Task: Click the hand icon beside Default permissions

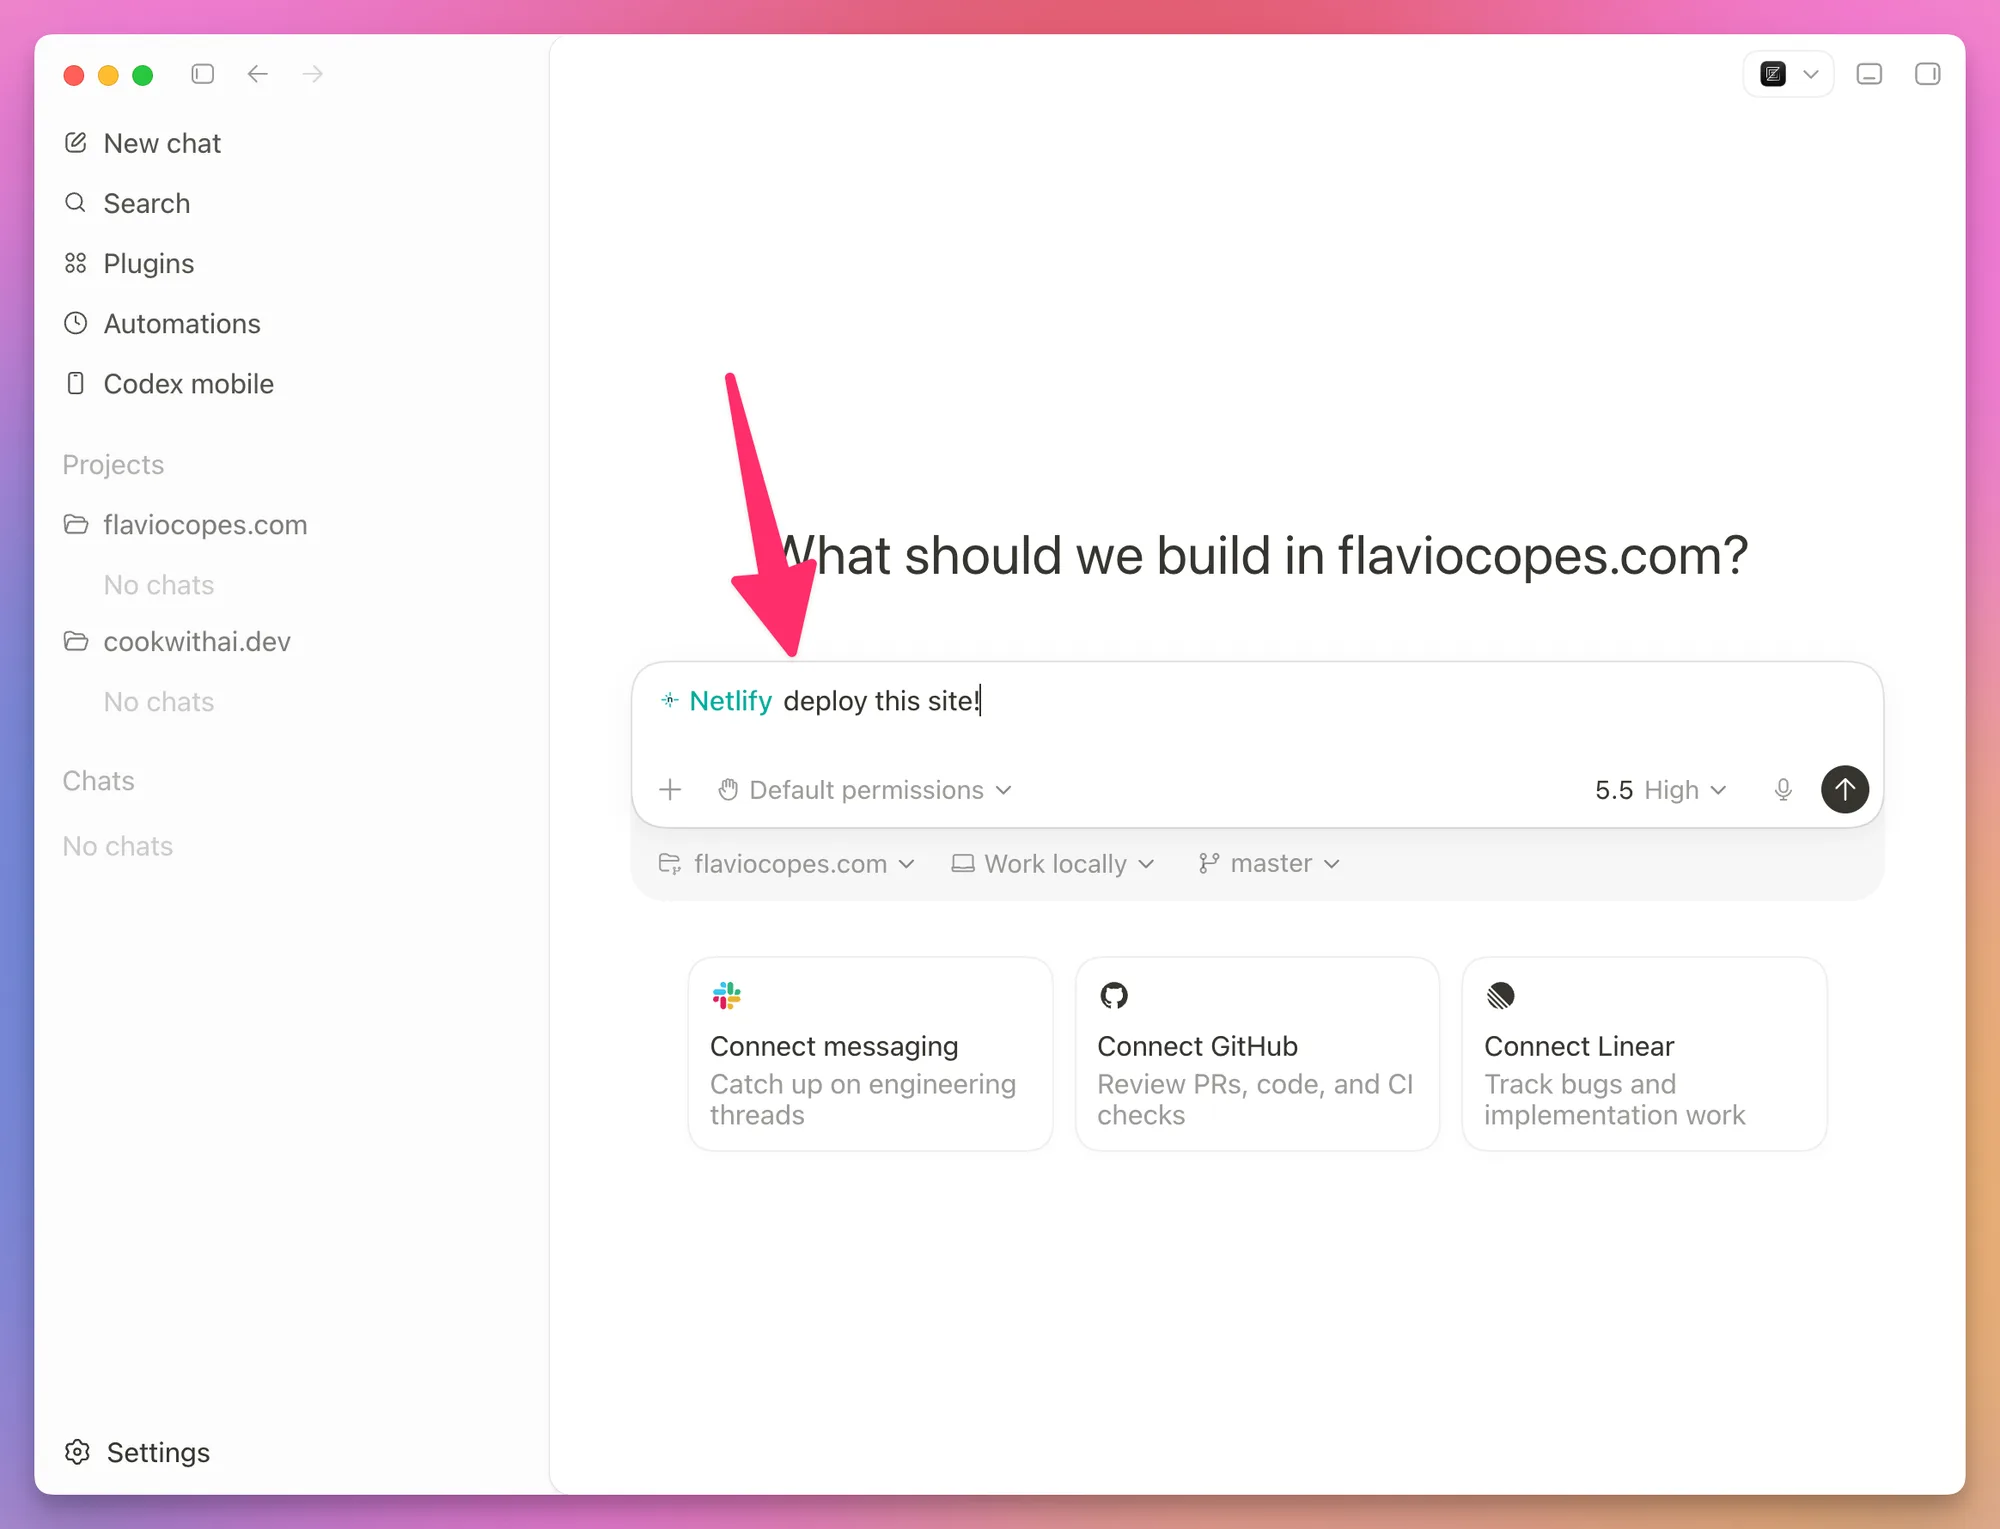Action: [x=728, y=790]
